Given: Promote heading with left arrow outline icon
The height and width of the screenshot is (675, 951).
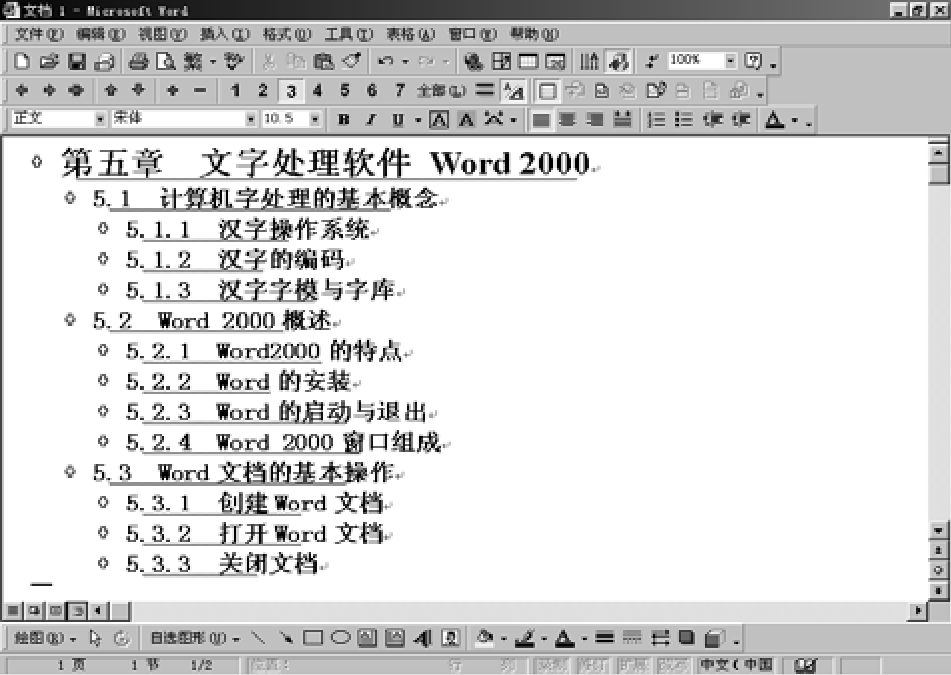Looking at the screenshot, I should point(22,90).
